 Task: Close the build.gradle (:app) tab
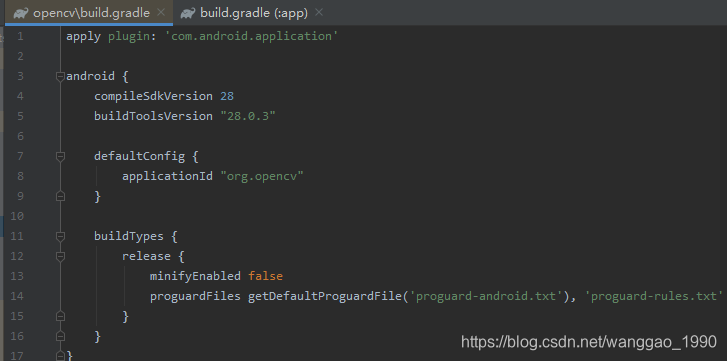point(319,13)
